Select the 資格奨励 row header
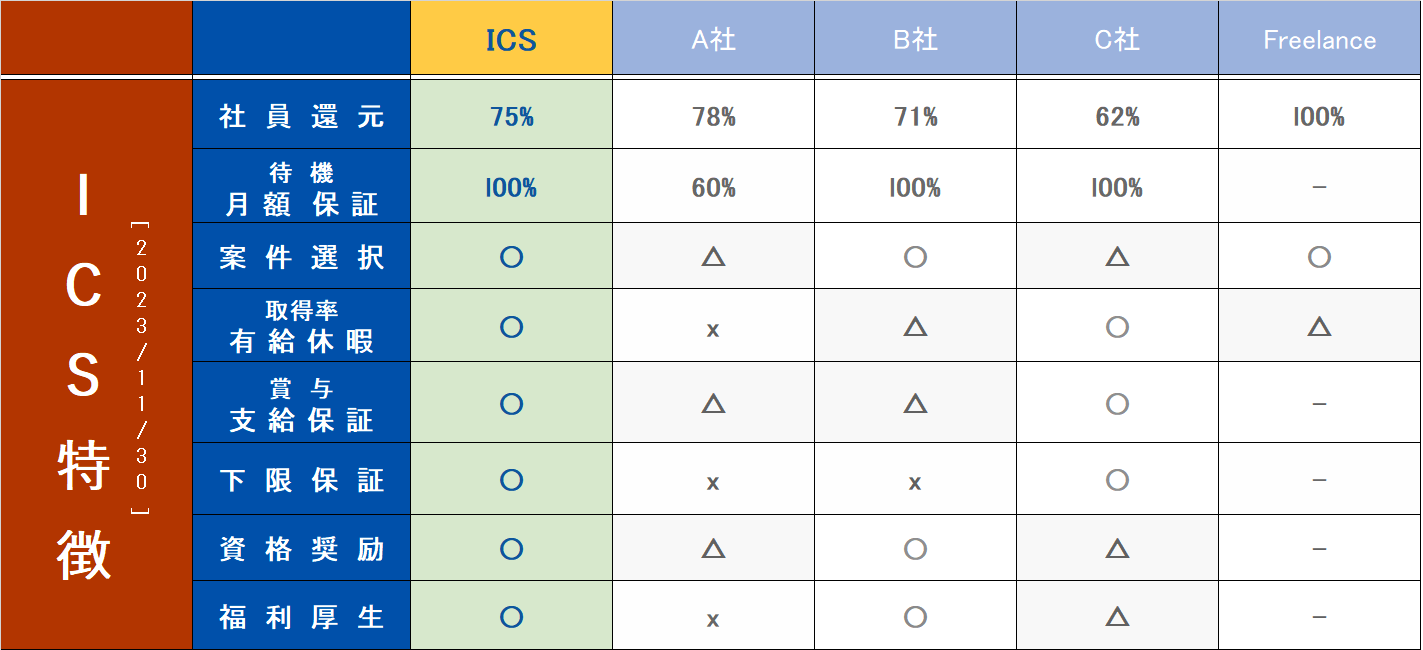 [301, 549]
